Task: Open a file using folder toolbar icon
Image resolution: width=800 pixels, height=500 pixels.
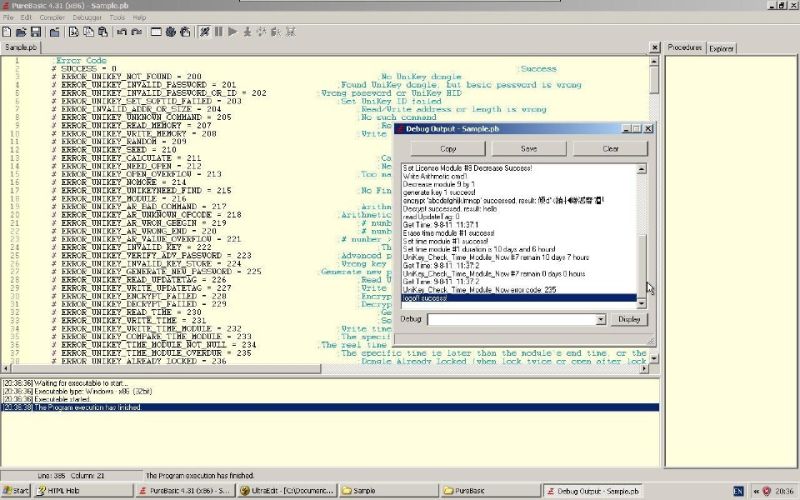Action: [x=21, y=32]
